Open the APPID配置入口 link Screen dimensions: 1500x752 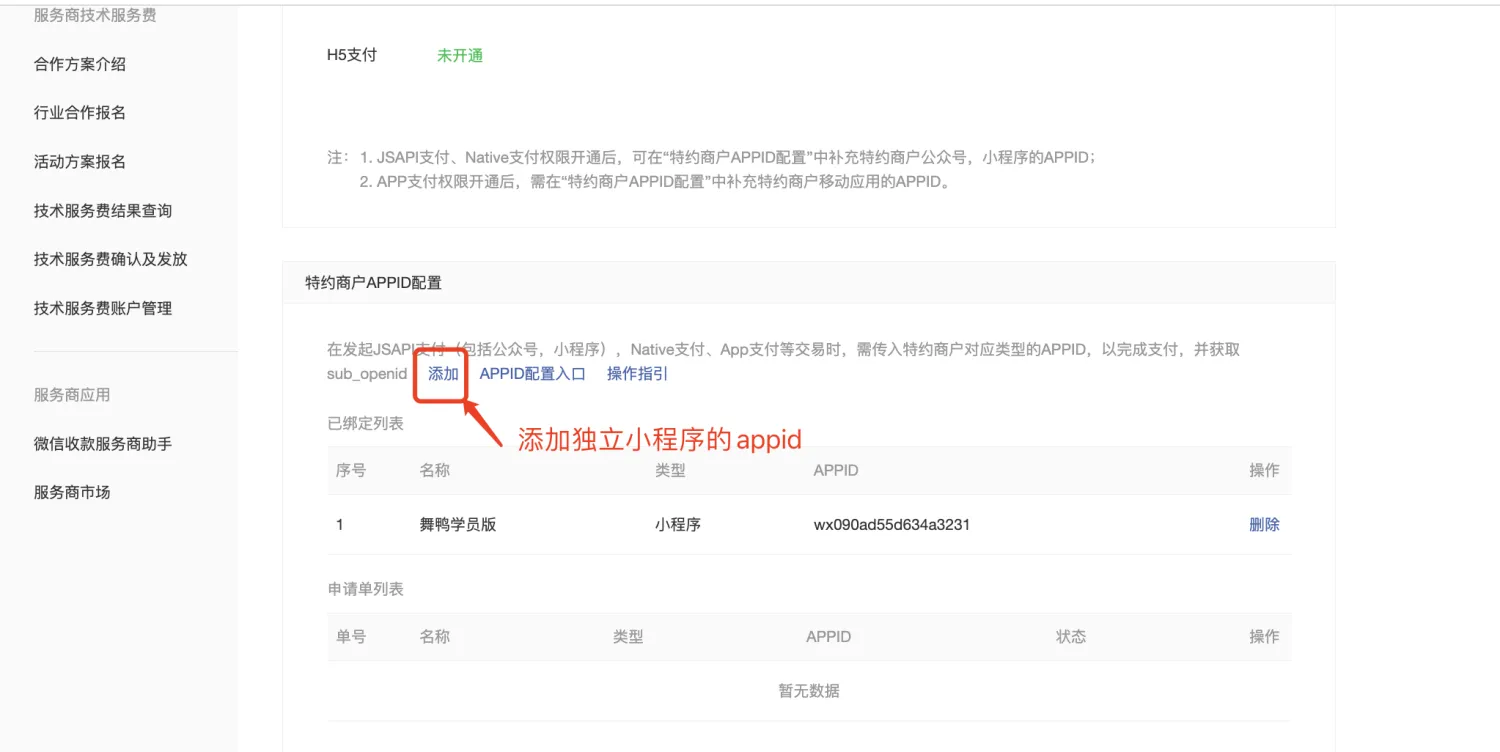coord(532,374)
